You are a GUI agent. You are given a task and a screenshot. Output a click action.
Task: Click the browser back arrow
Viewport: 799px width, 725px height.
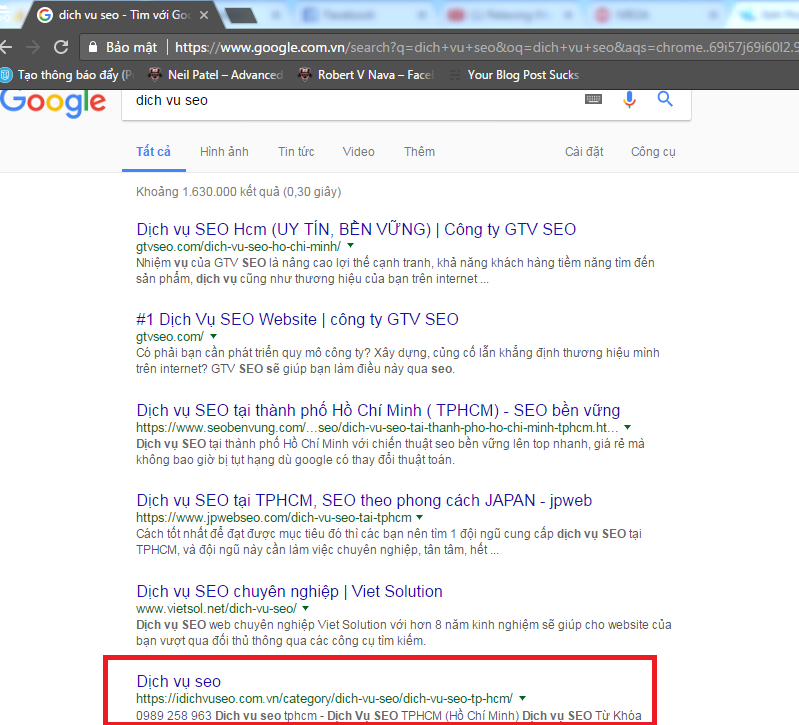[5, 47]
